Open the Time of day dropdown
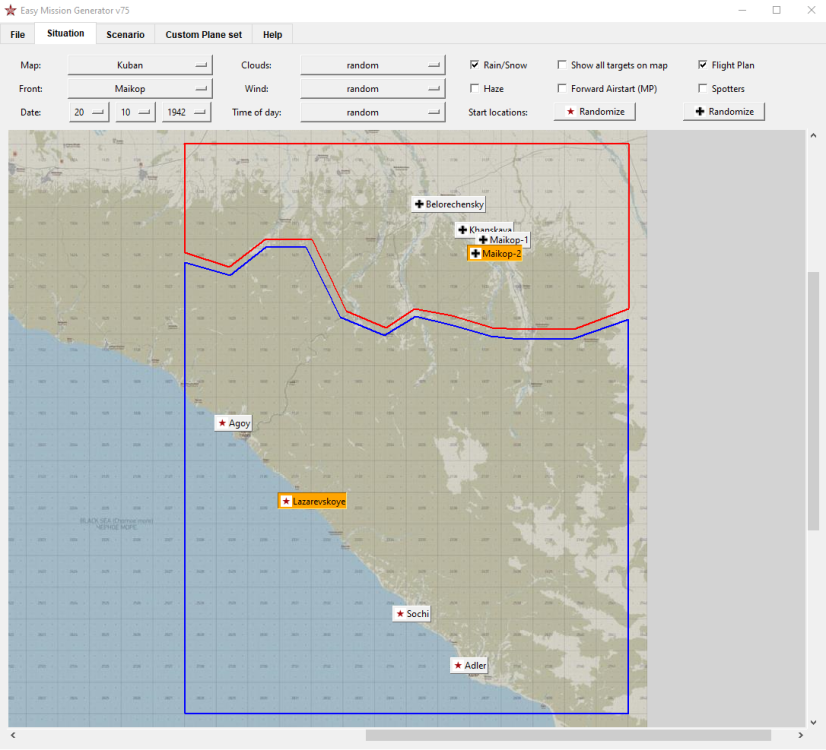This screenshot has height=750, width=826. pos(372,113)
